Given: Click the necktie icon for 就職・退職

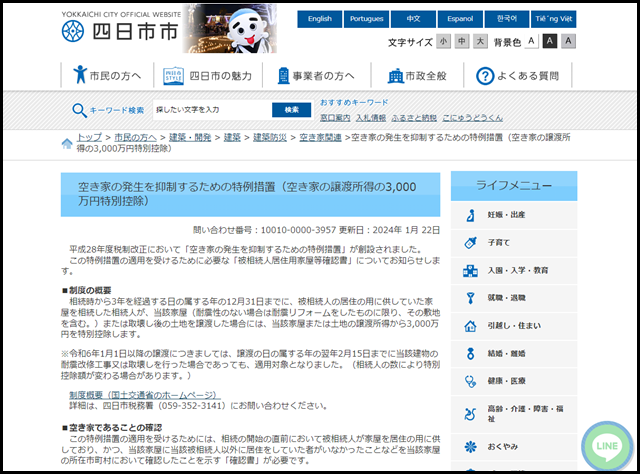Looking at the screenshot, I should (470, 298).
